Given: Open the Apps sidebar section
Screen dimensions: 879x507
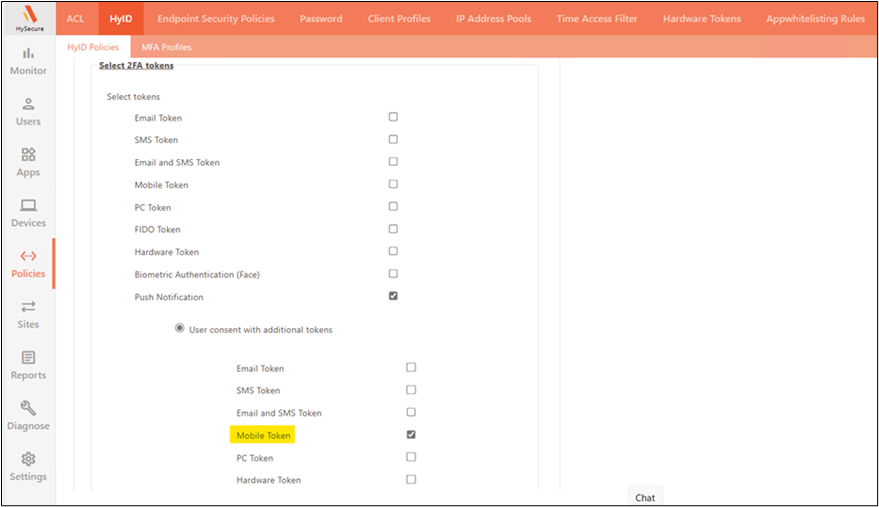Looking at the screenshot, I should click(x=28, y=162).
